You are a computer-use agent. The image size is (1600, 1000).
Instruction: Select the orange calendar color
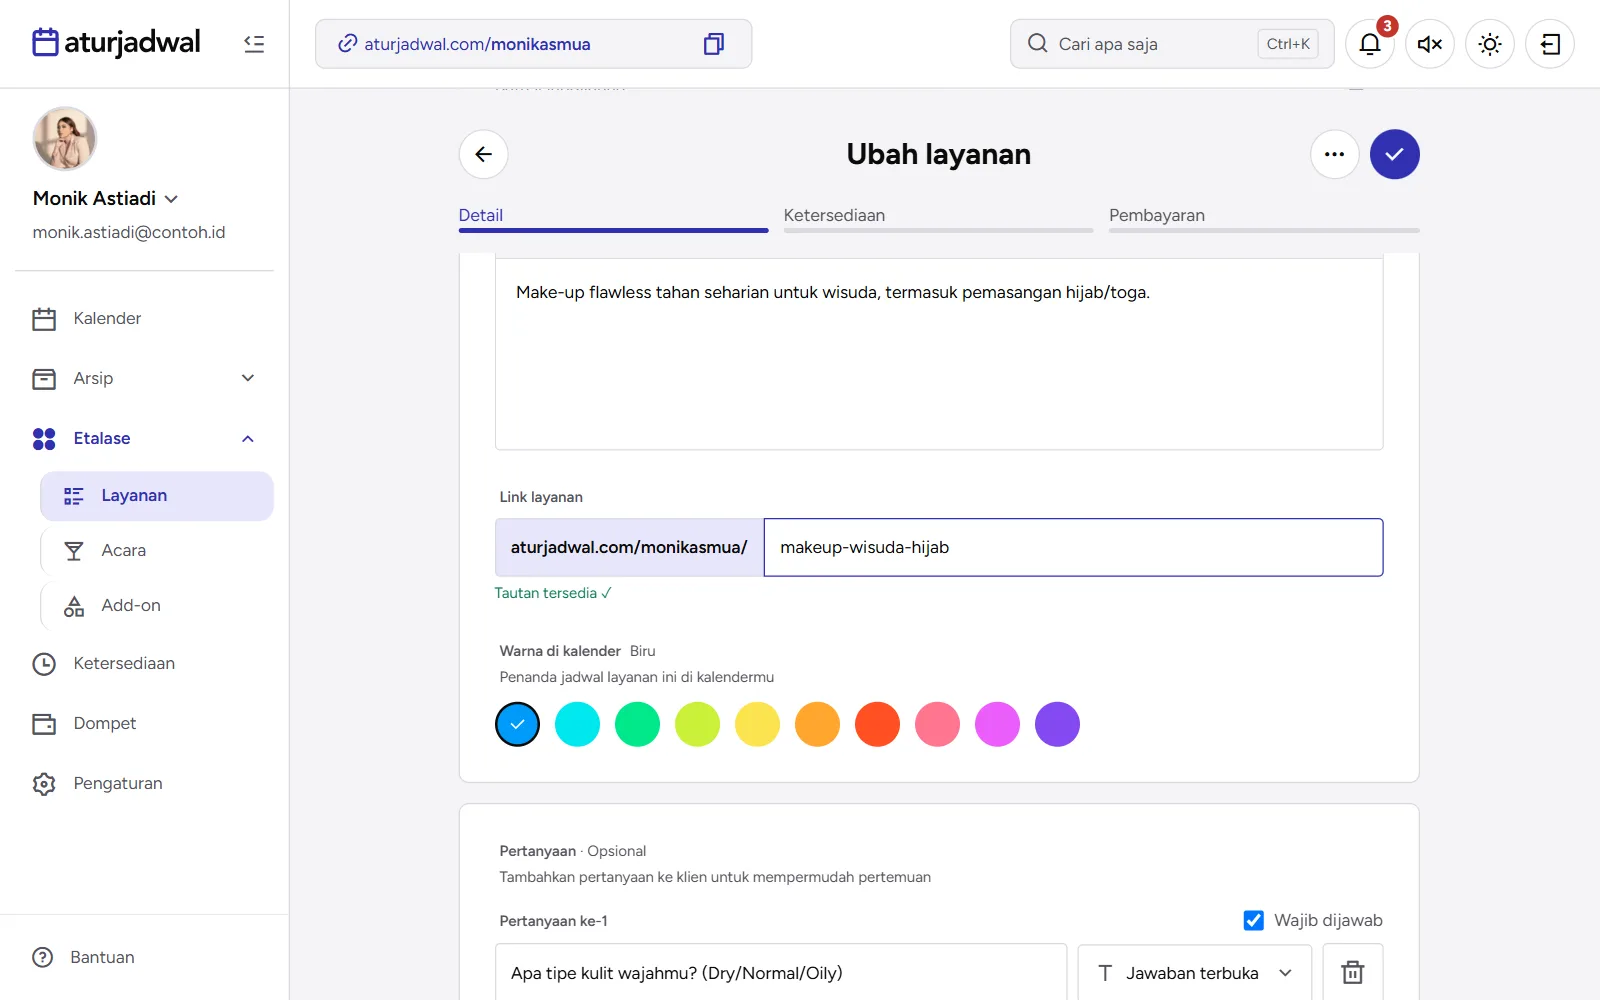[x=817, y=724]
